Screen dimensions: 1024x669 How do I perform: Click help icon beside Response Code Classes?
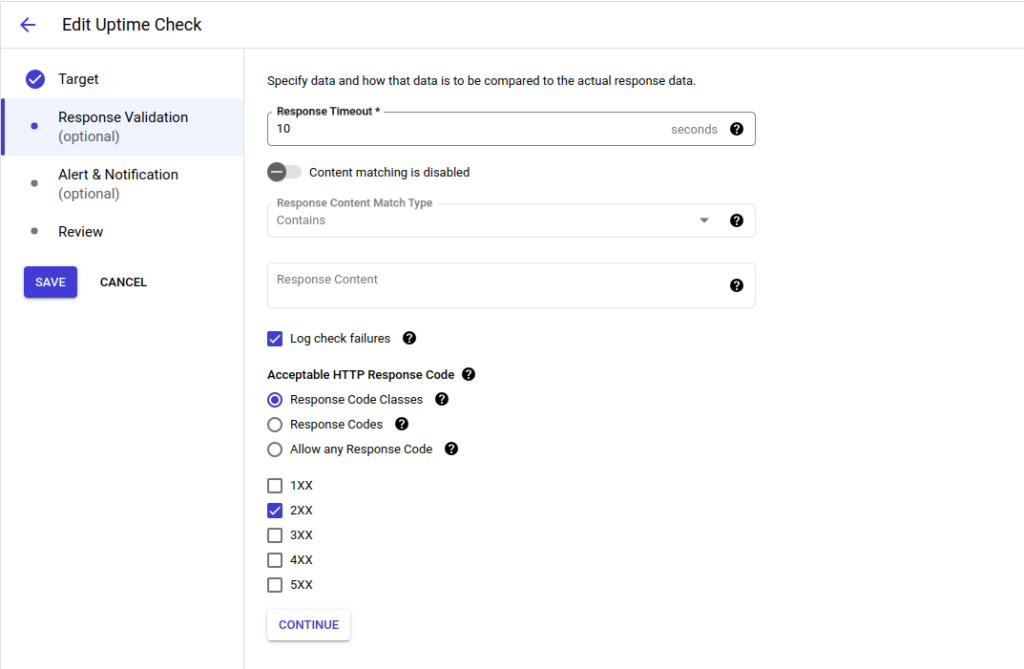pyautogui.click(x=441, y=399)
